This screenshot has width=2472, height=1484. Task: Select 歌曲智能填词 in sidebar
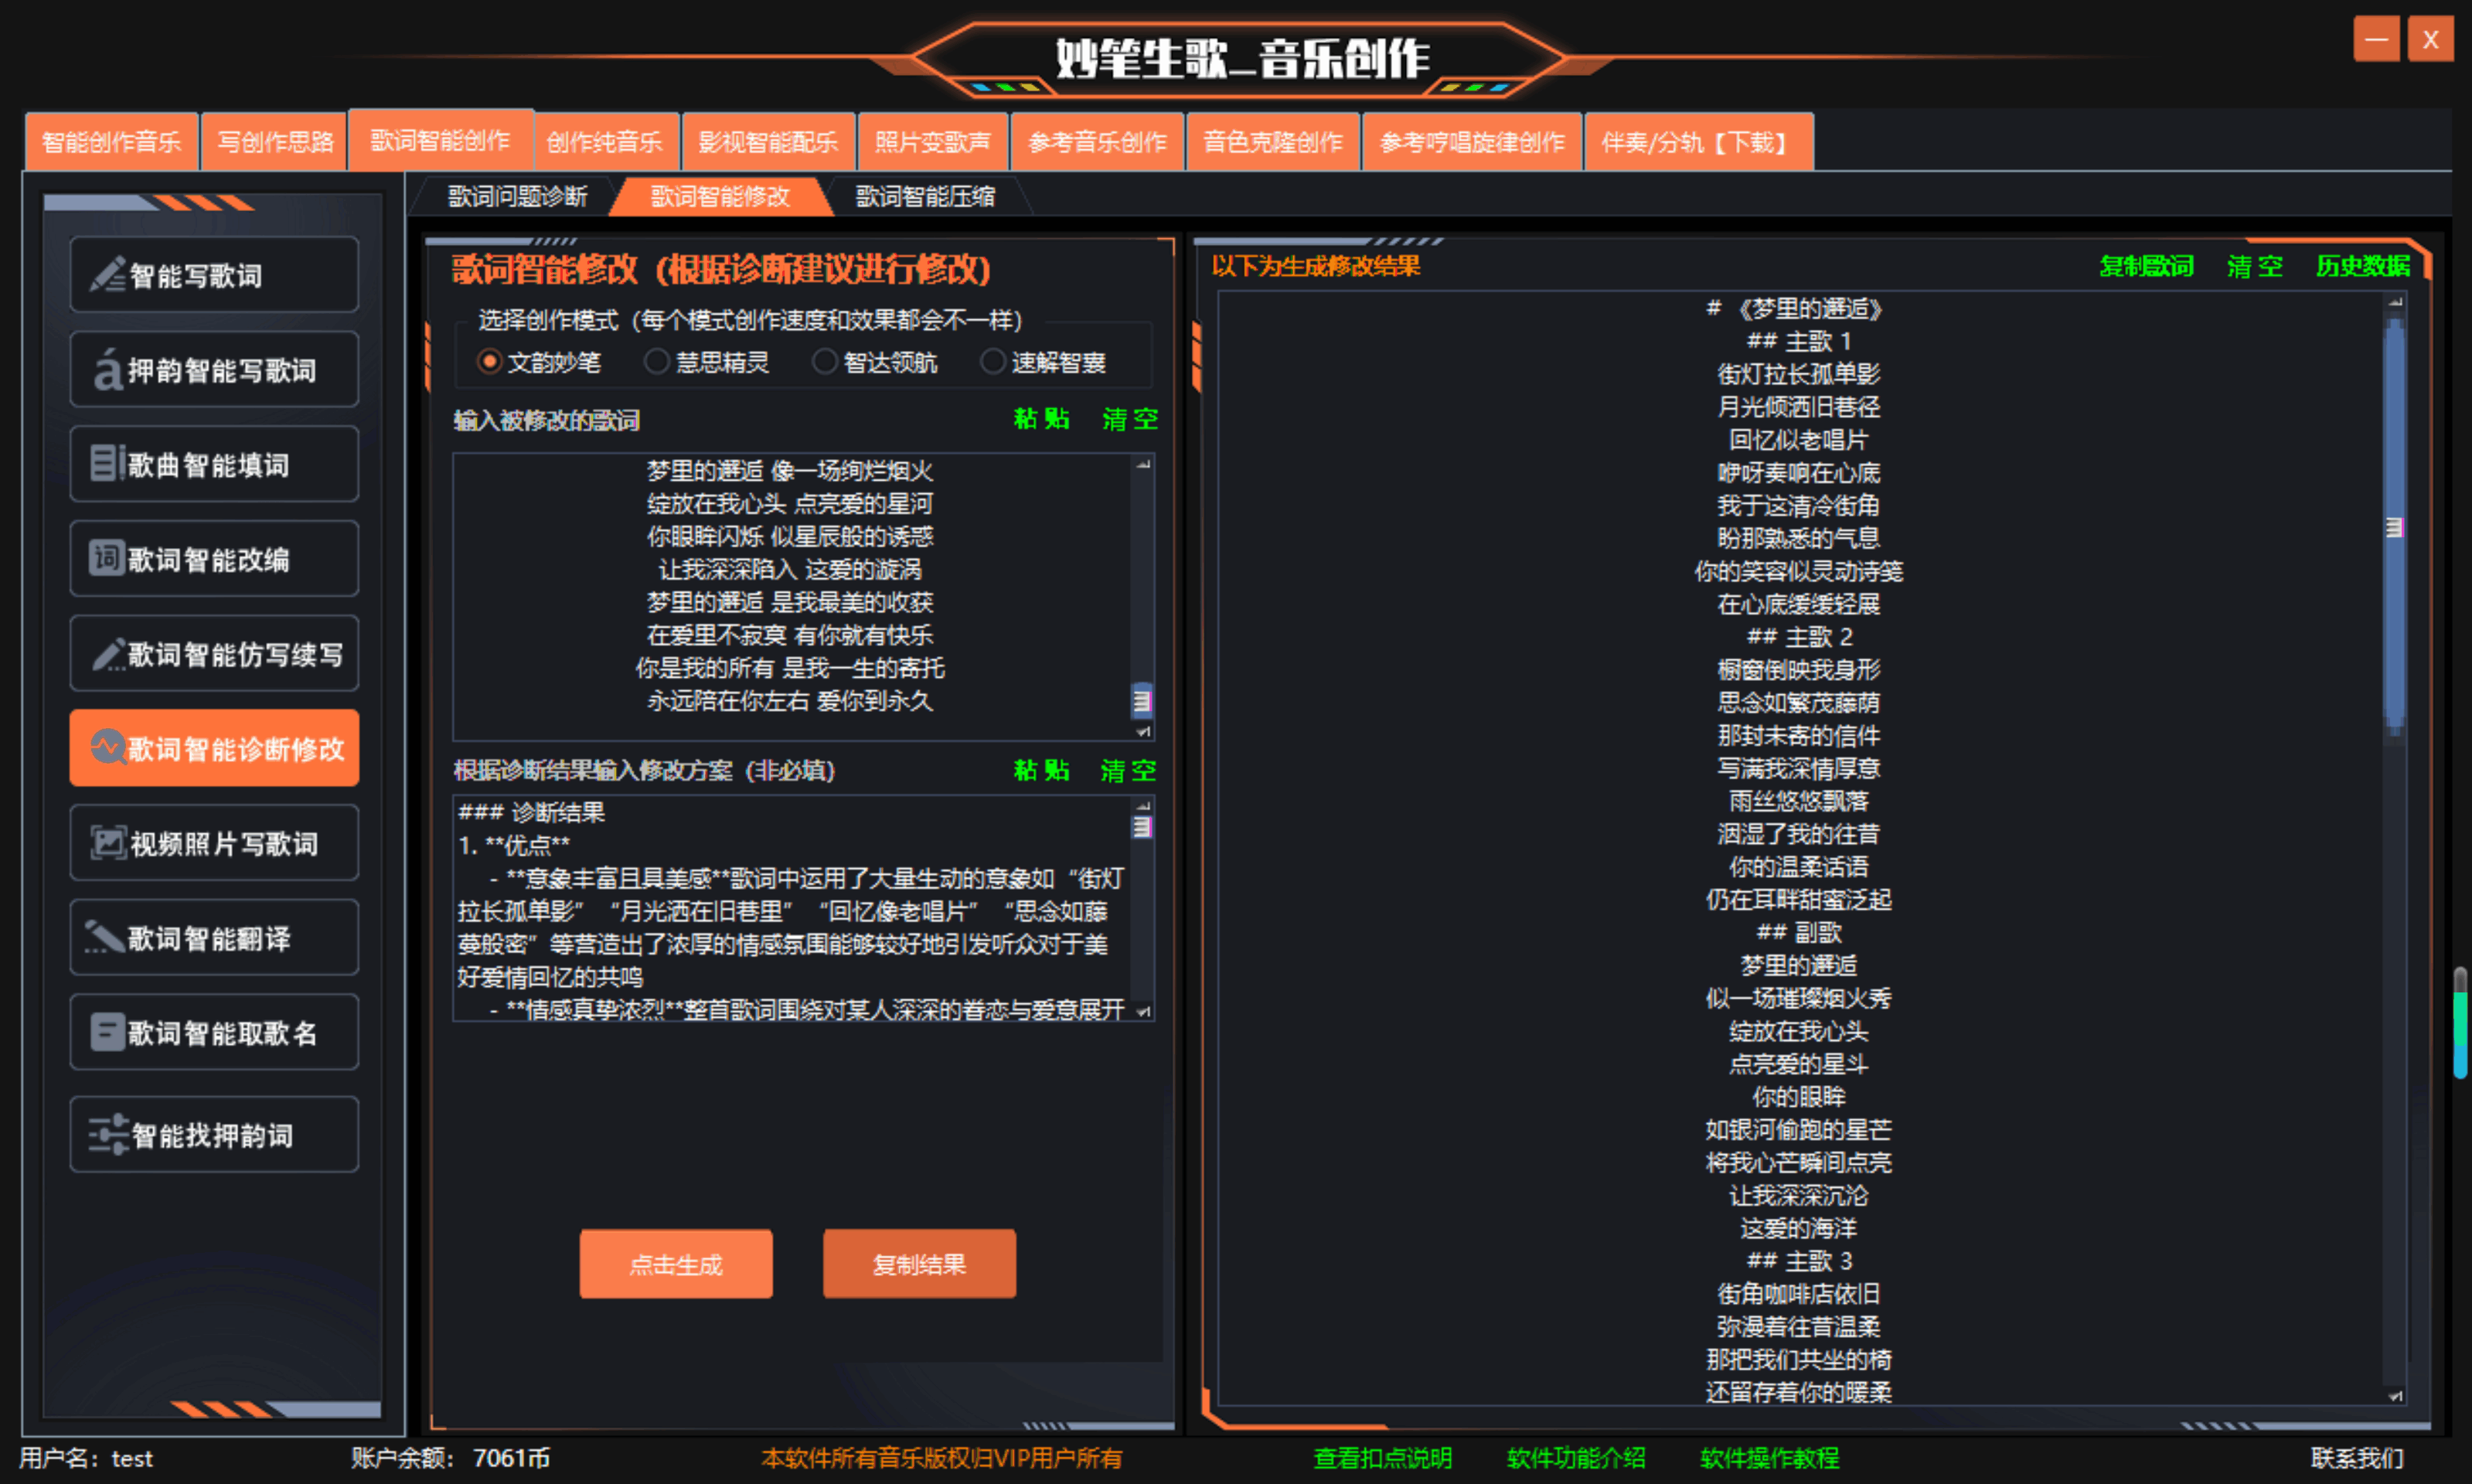click(x=213, y=463)
